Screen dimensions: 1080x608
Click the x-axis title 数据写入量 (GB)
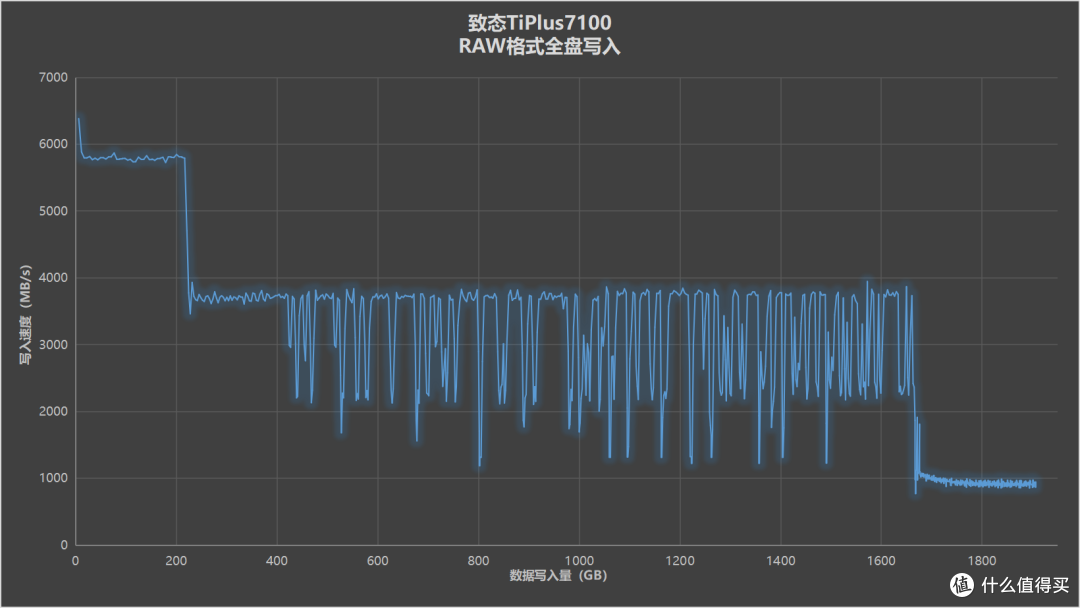coord(558,576)
